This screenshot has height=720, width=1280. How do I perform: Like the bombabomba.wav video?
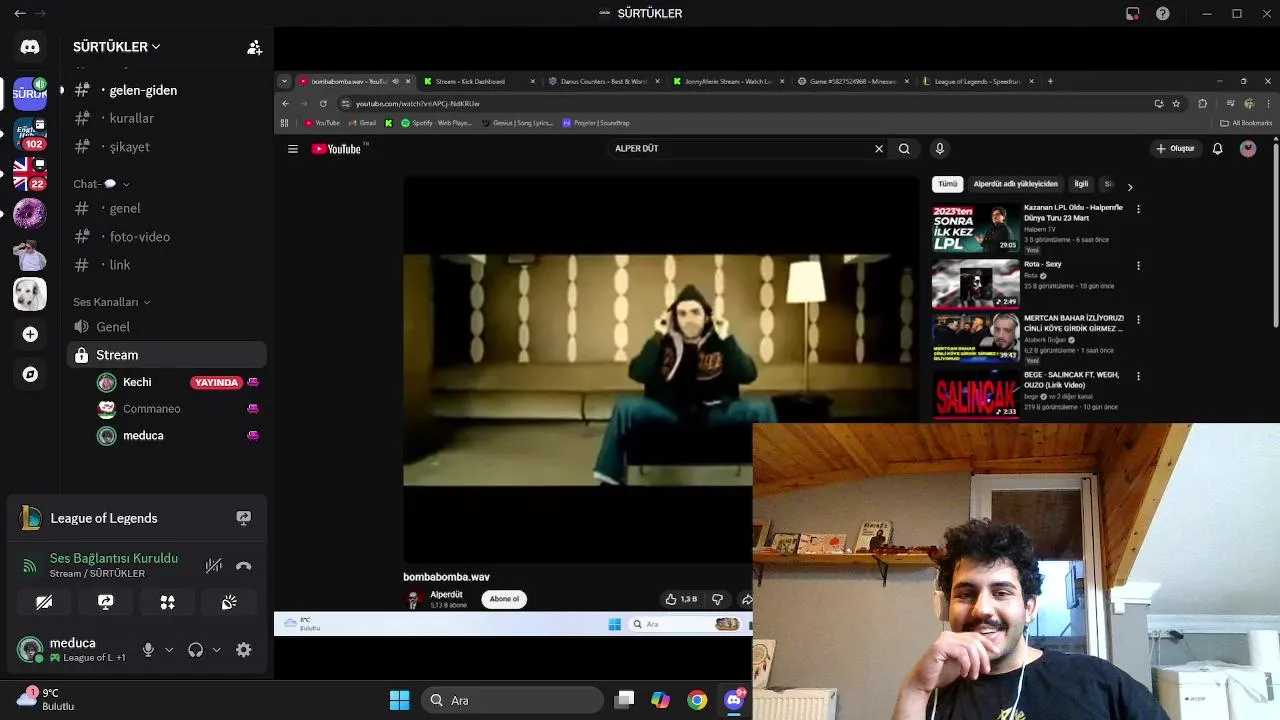tap(681, 599)
